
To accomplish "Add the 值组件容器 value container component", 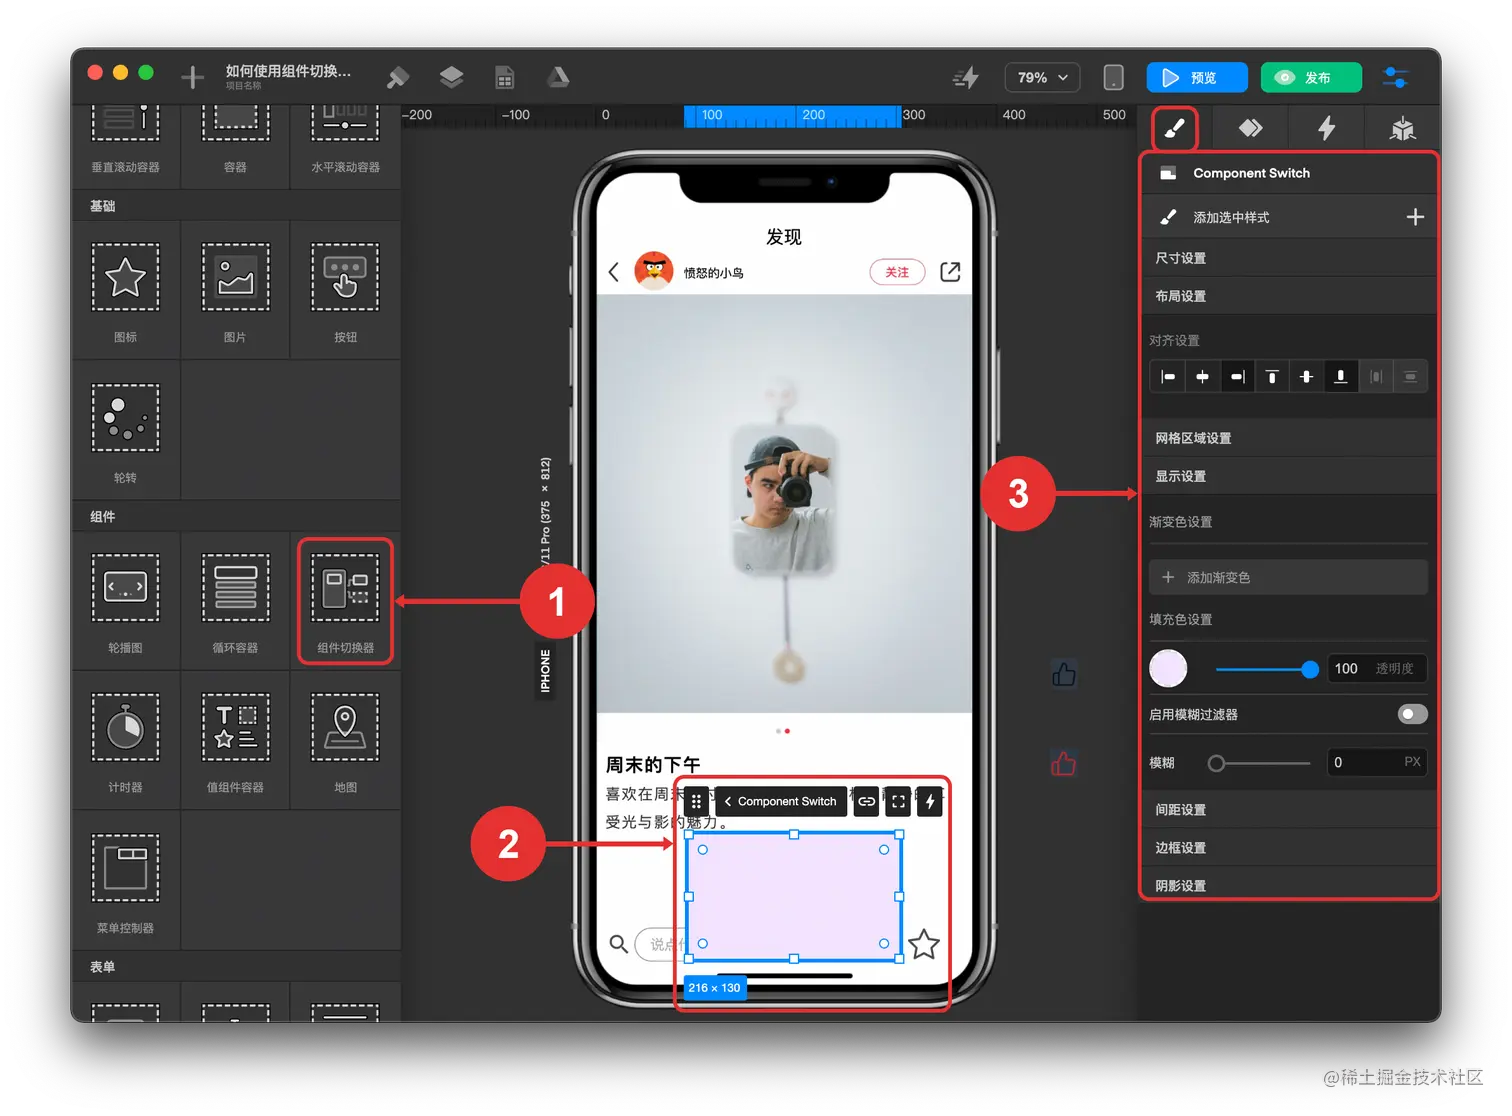I will point(236,740).
